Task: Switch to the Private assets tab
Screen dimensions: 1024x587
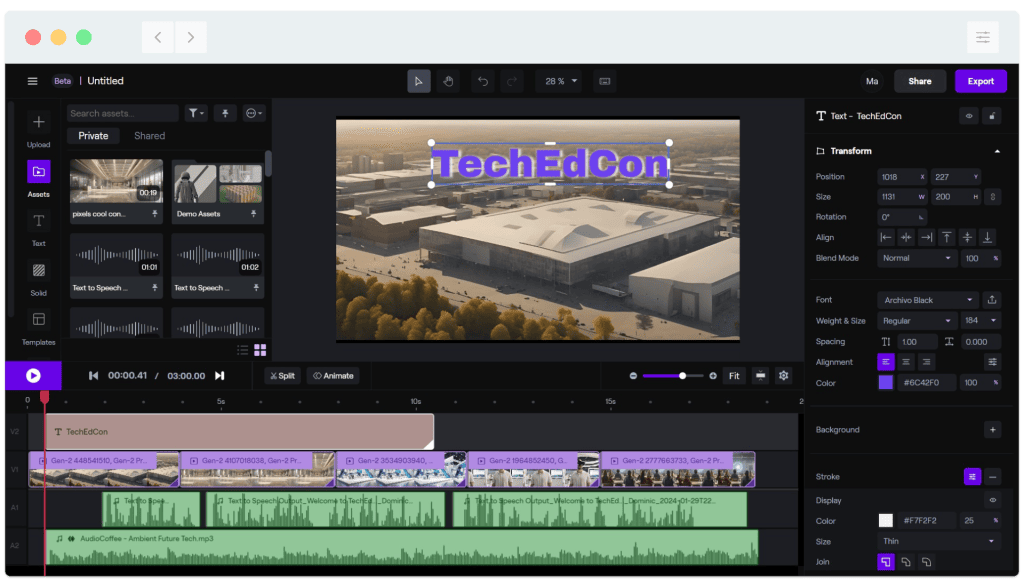Action: point(93,135)
